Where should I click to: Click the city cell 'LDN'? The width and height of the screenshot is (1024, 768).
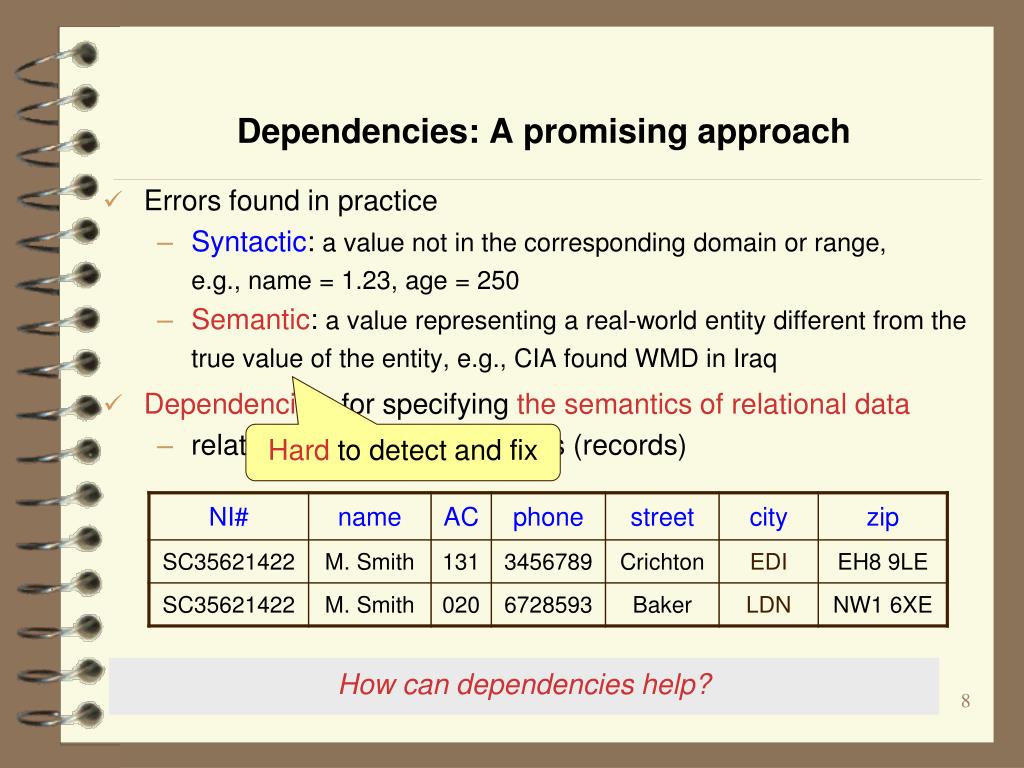(769, 605)
